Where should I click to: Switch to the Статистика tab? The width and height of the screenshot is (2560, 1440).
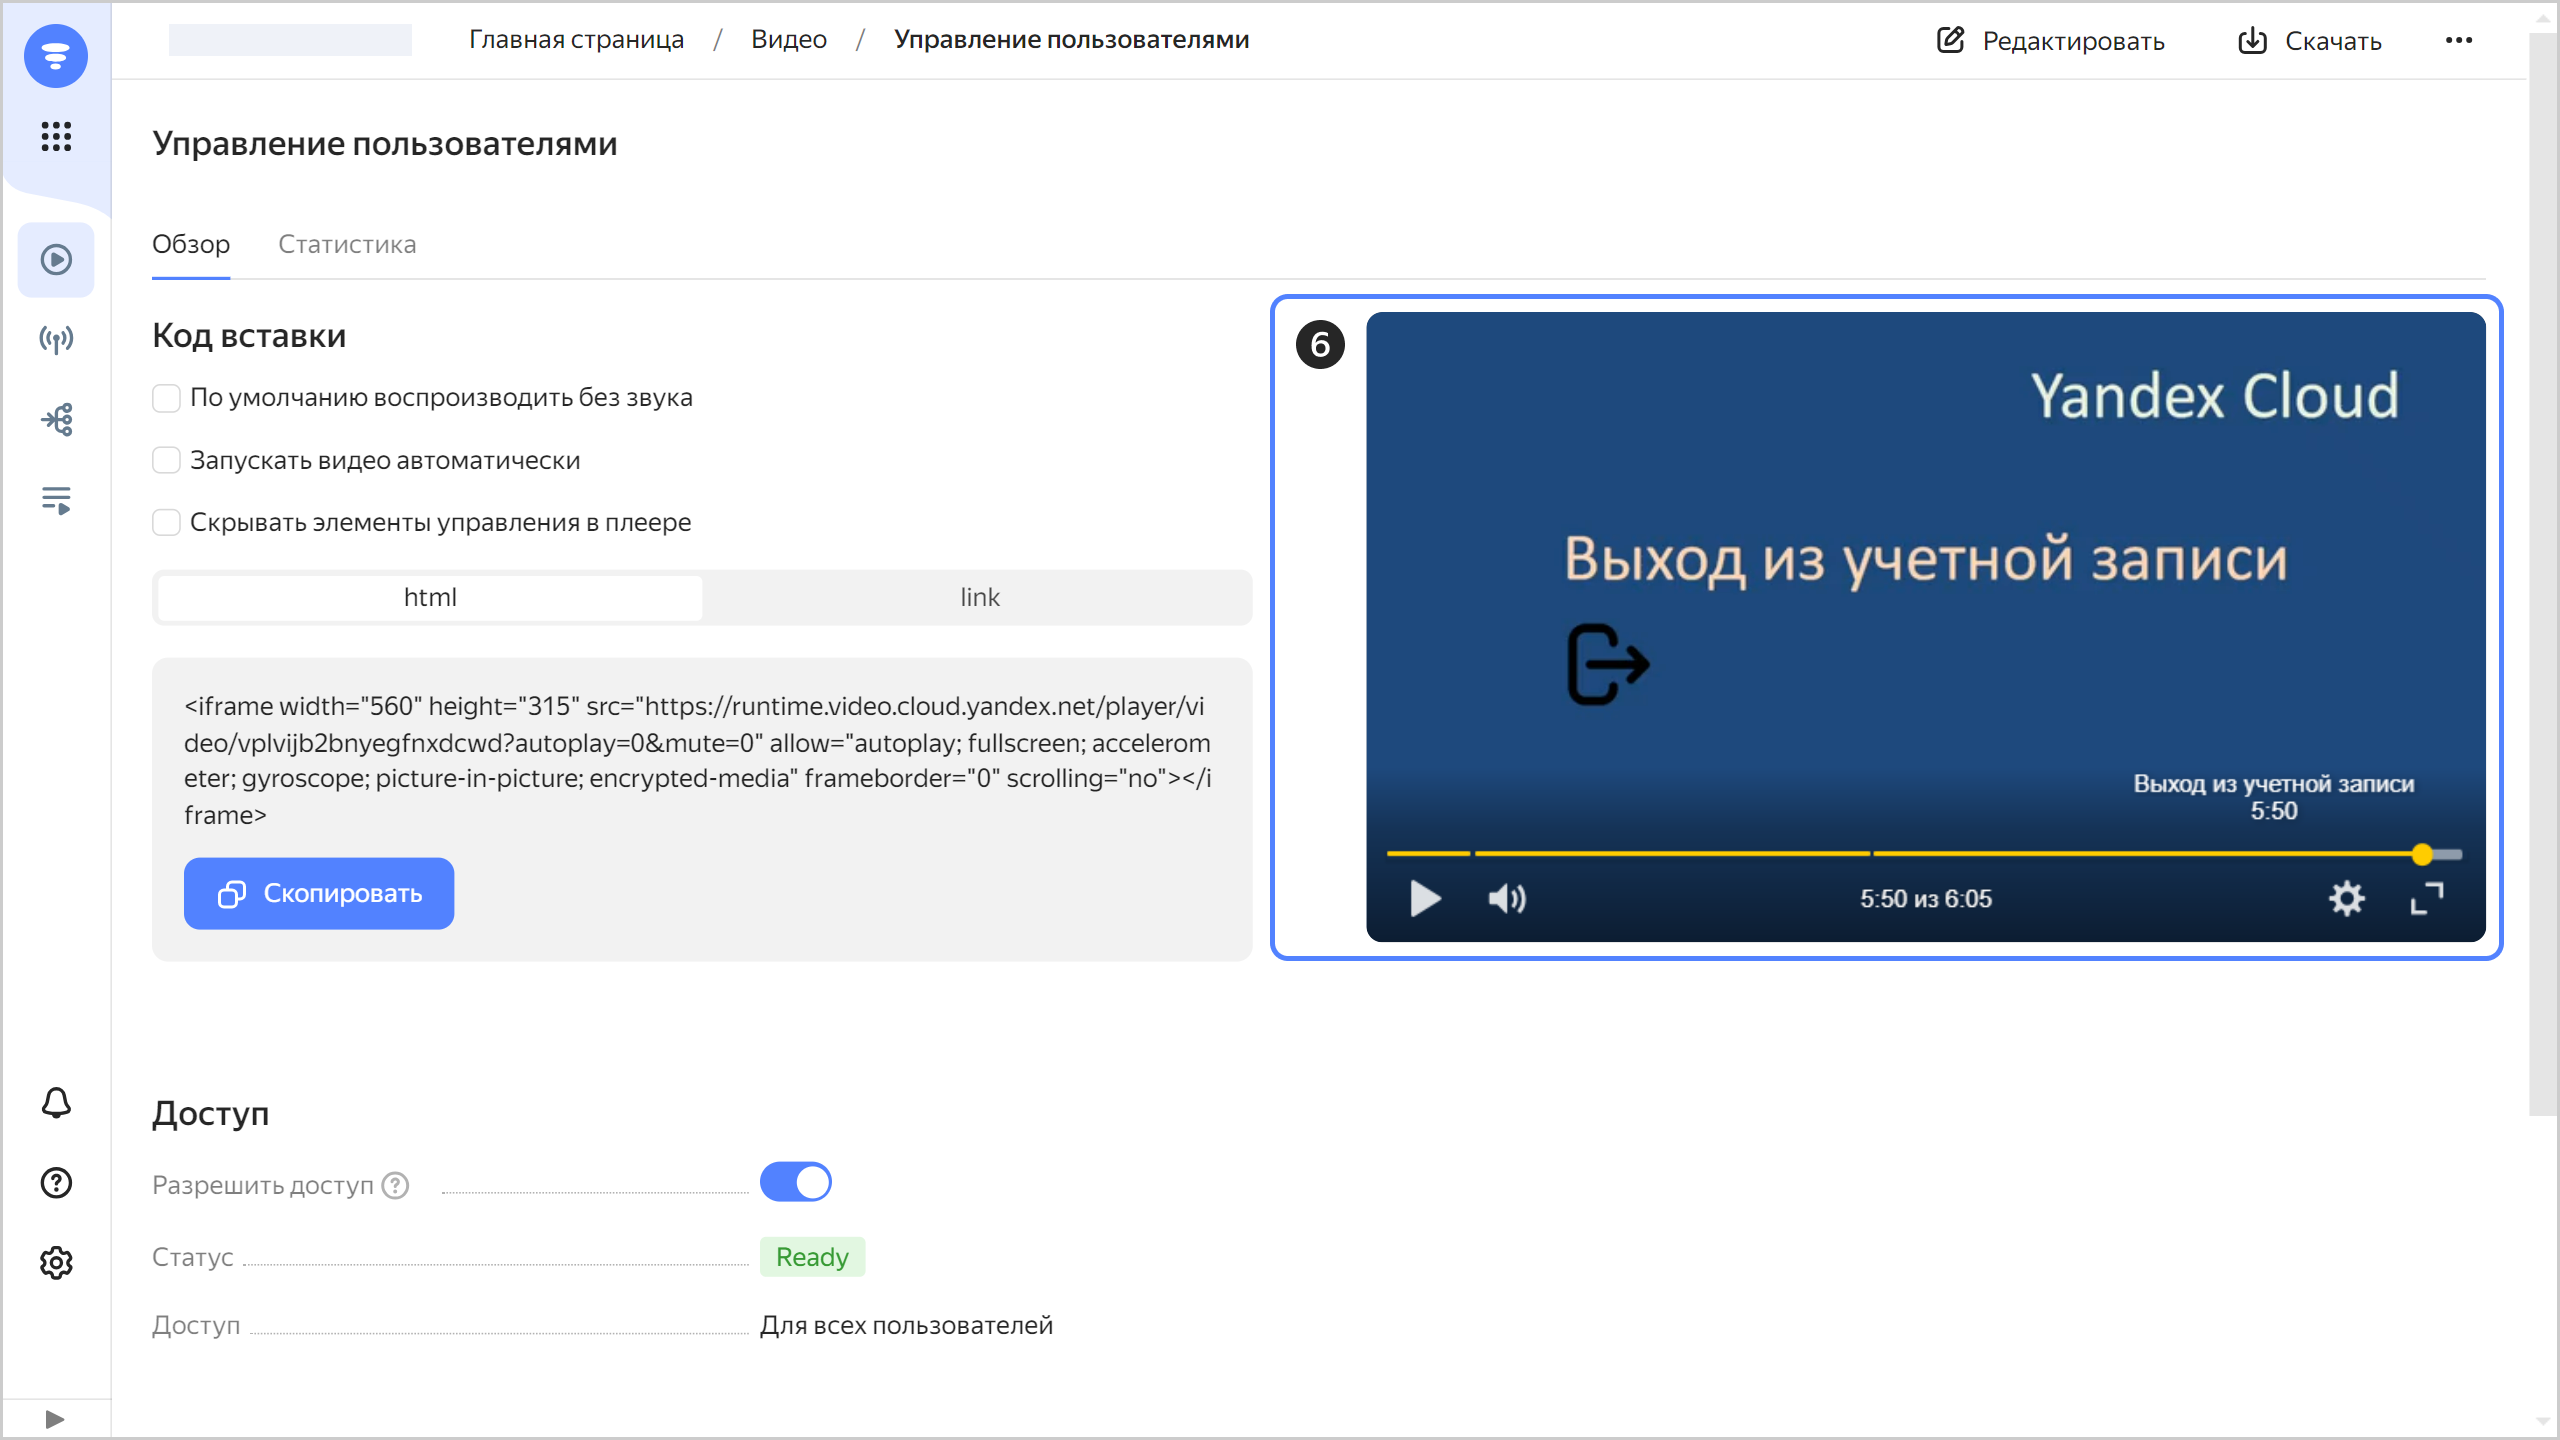347,245
